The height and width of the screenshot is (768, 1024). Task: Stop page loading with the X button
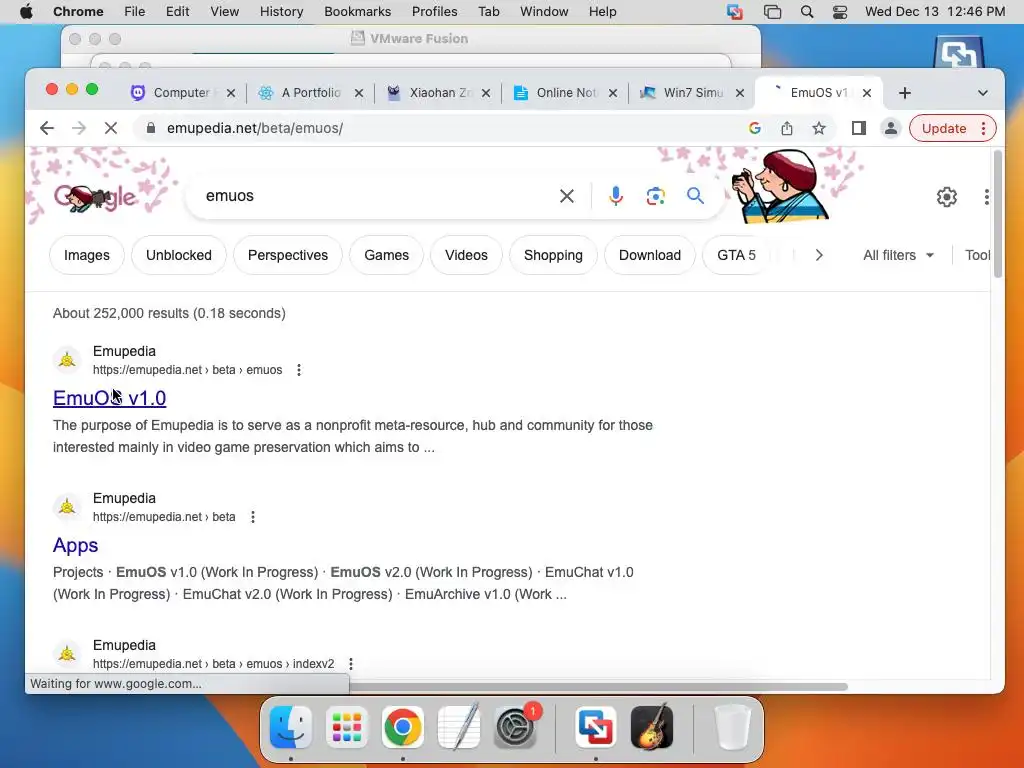tap(111, 128)
